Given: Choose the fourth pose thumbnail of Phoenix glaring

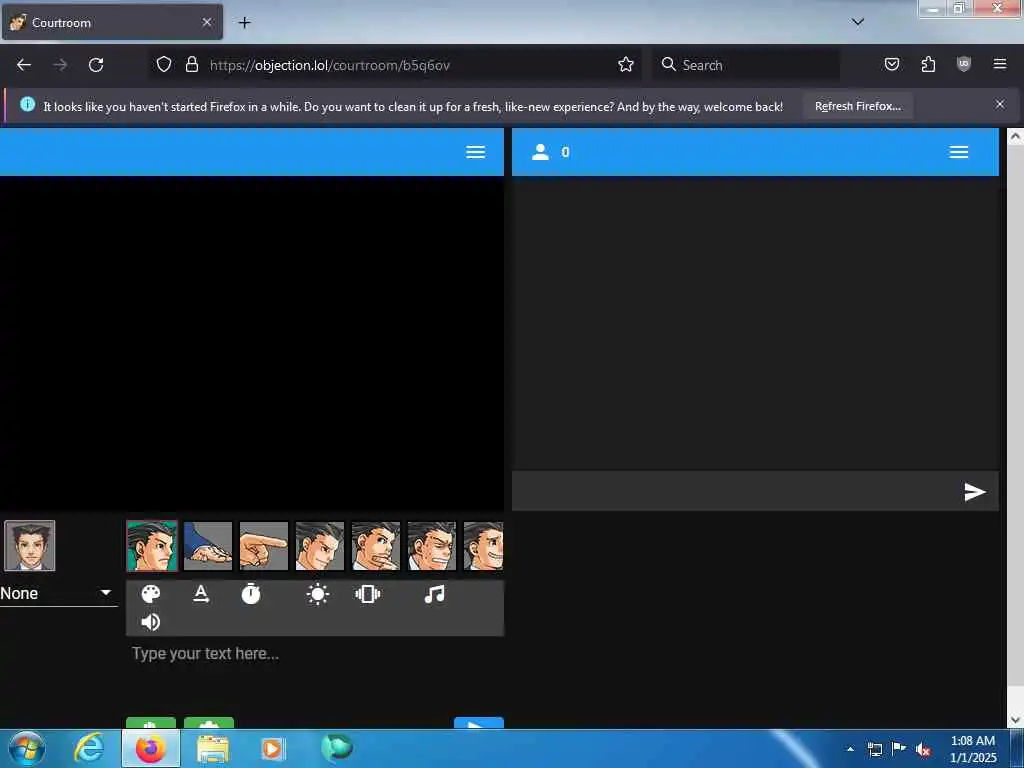Looking at the screenshot, I should pos(320,546).
